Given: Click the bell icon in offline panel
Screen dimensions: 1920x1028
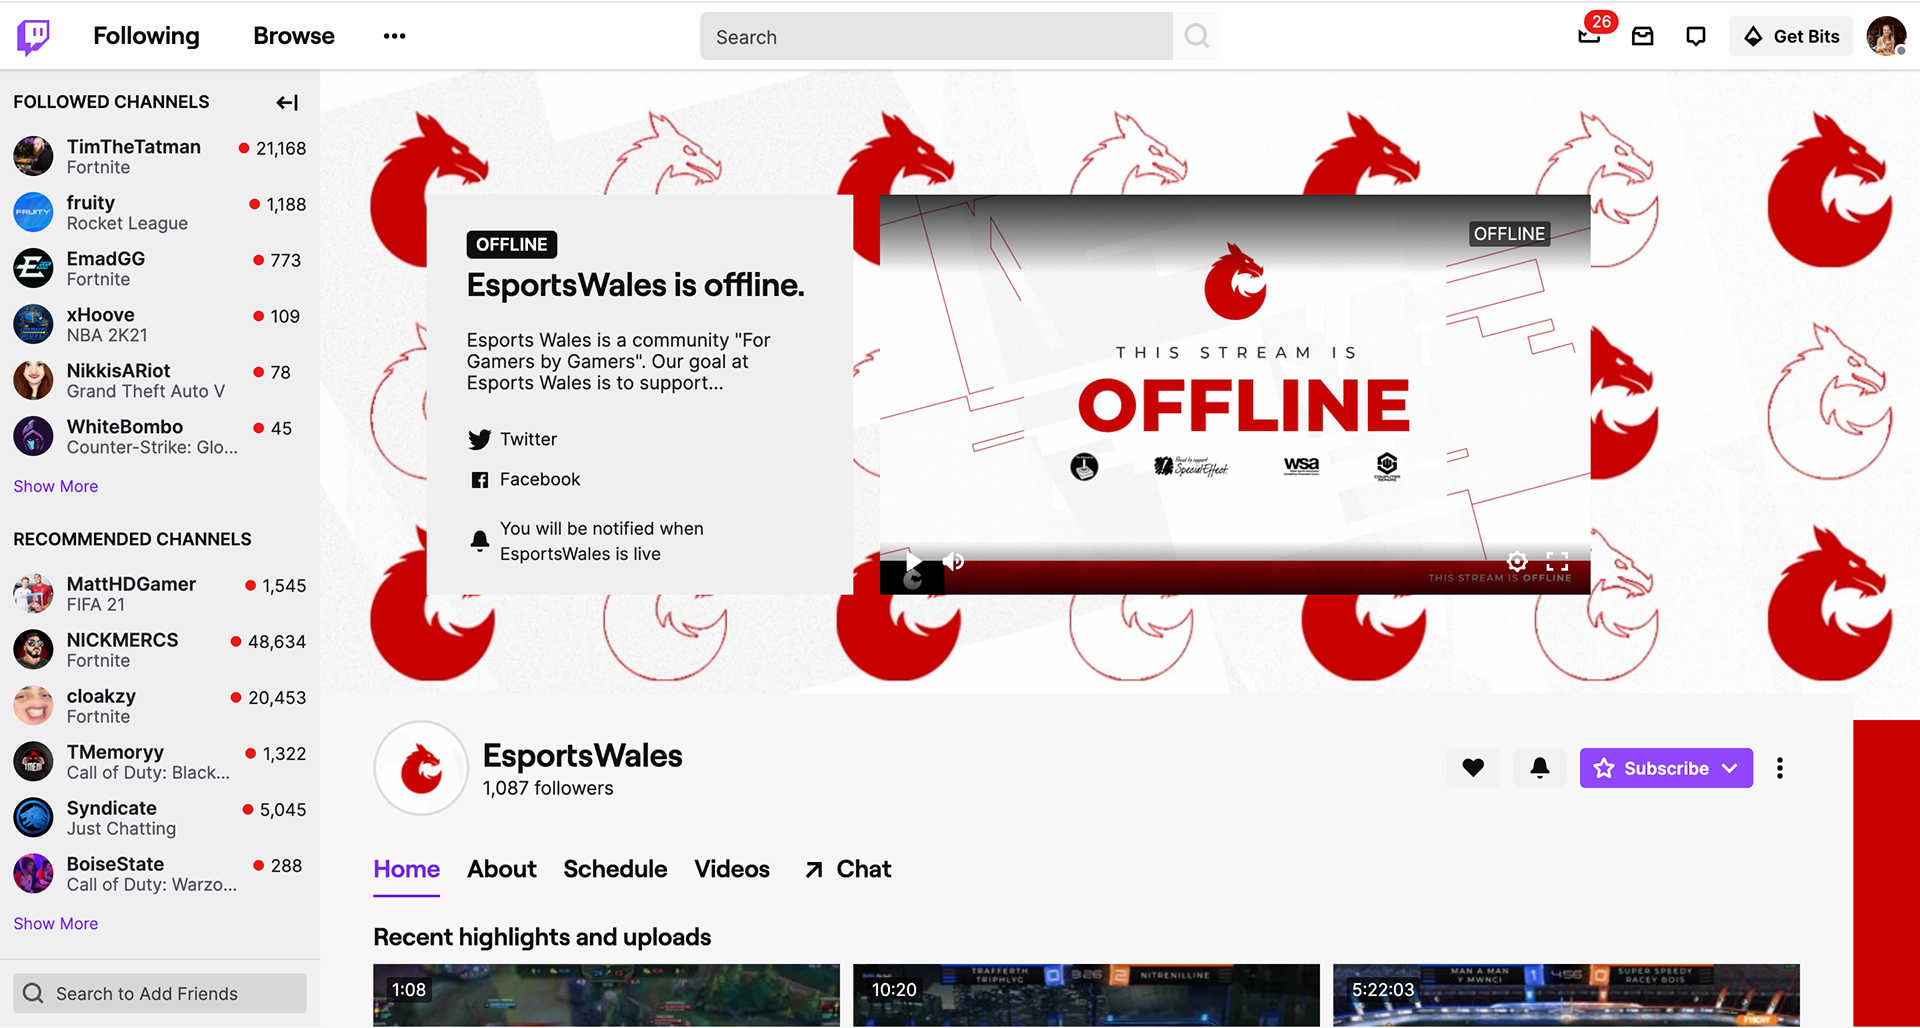Looking at the screenshot, I should pos(480,541).
